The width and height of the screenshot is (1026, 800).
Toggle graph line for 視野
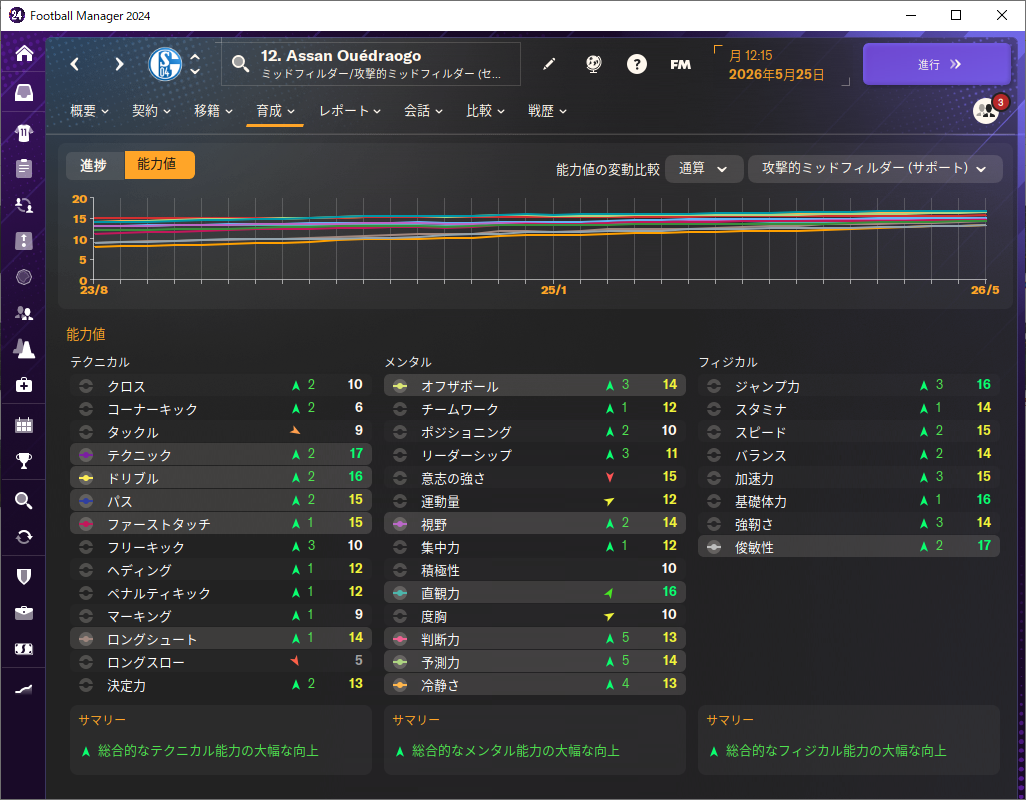click(400, 524)
